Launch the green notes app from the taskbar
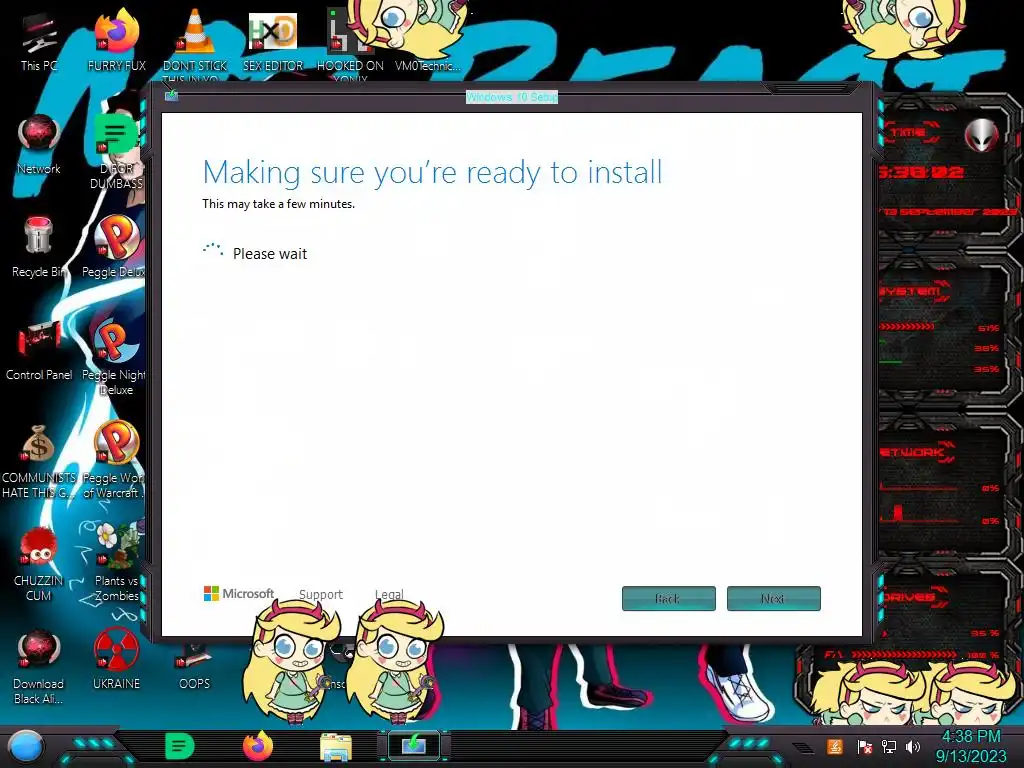The height and width of the screenshot is (768, 1024). [180, 746]
